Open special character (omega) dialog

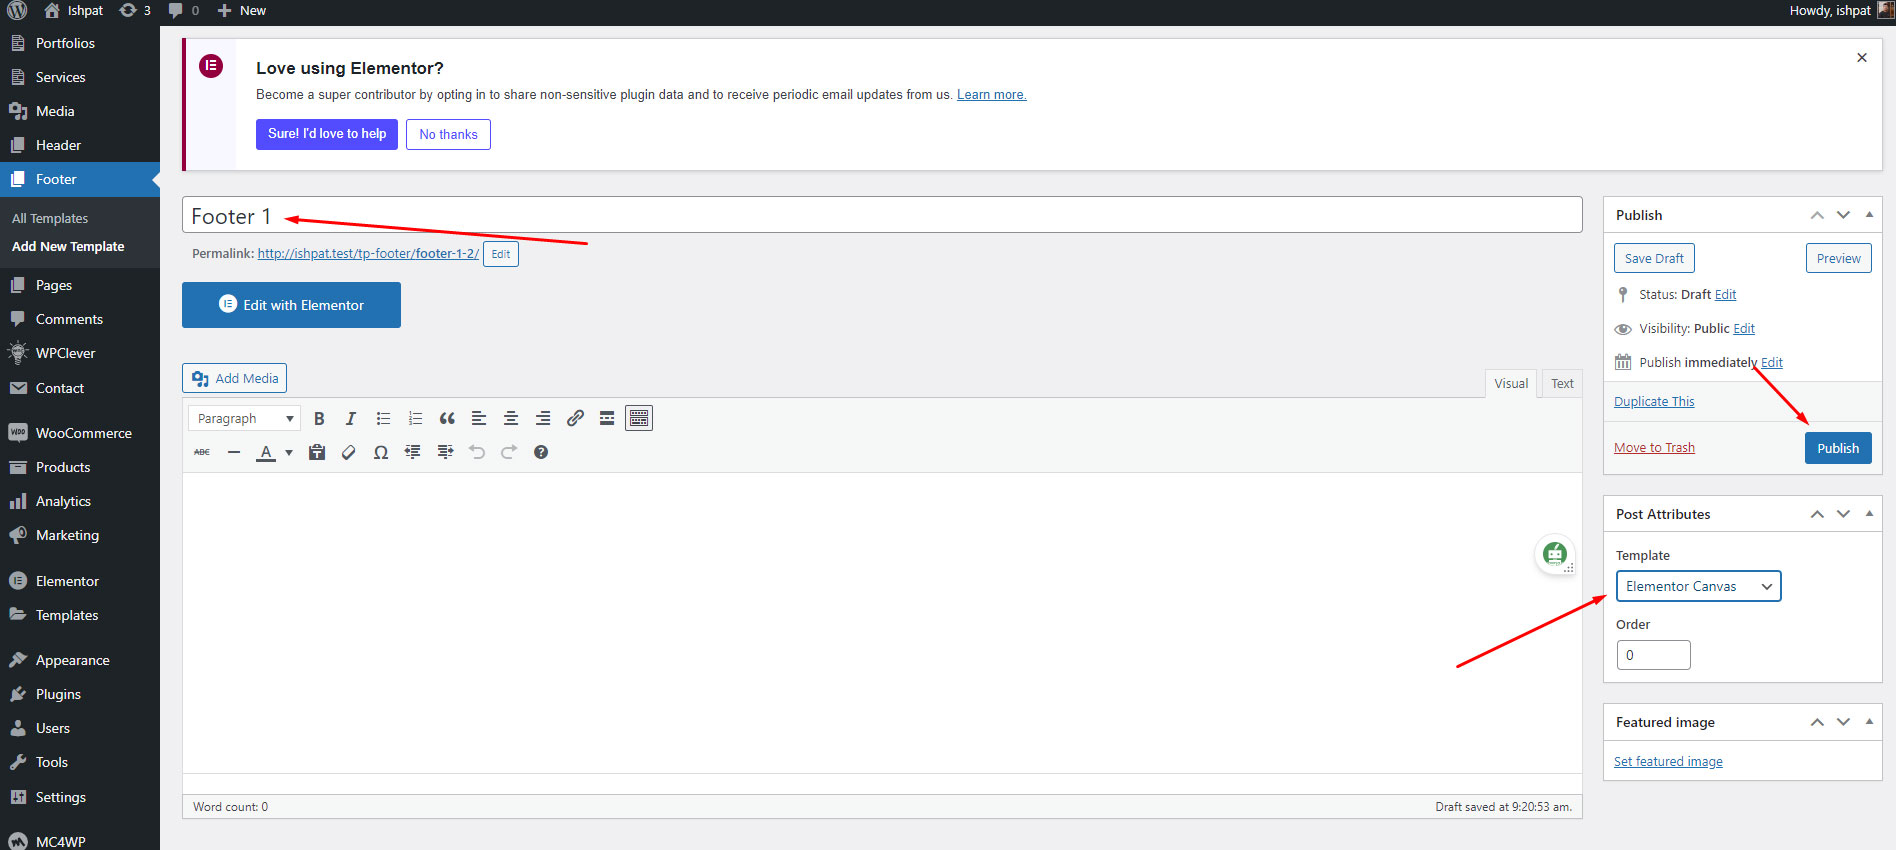pyautogui.click(x=381, y=452)
